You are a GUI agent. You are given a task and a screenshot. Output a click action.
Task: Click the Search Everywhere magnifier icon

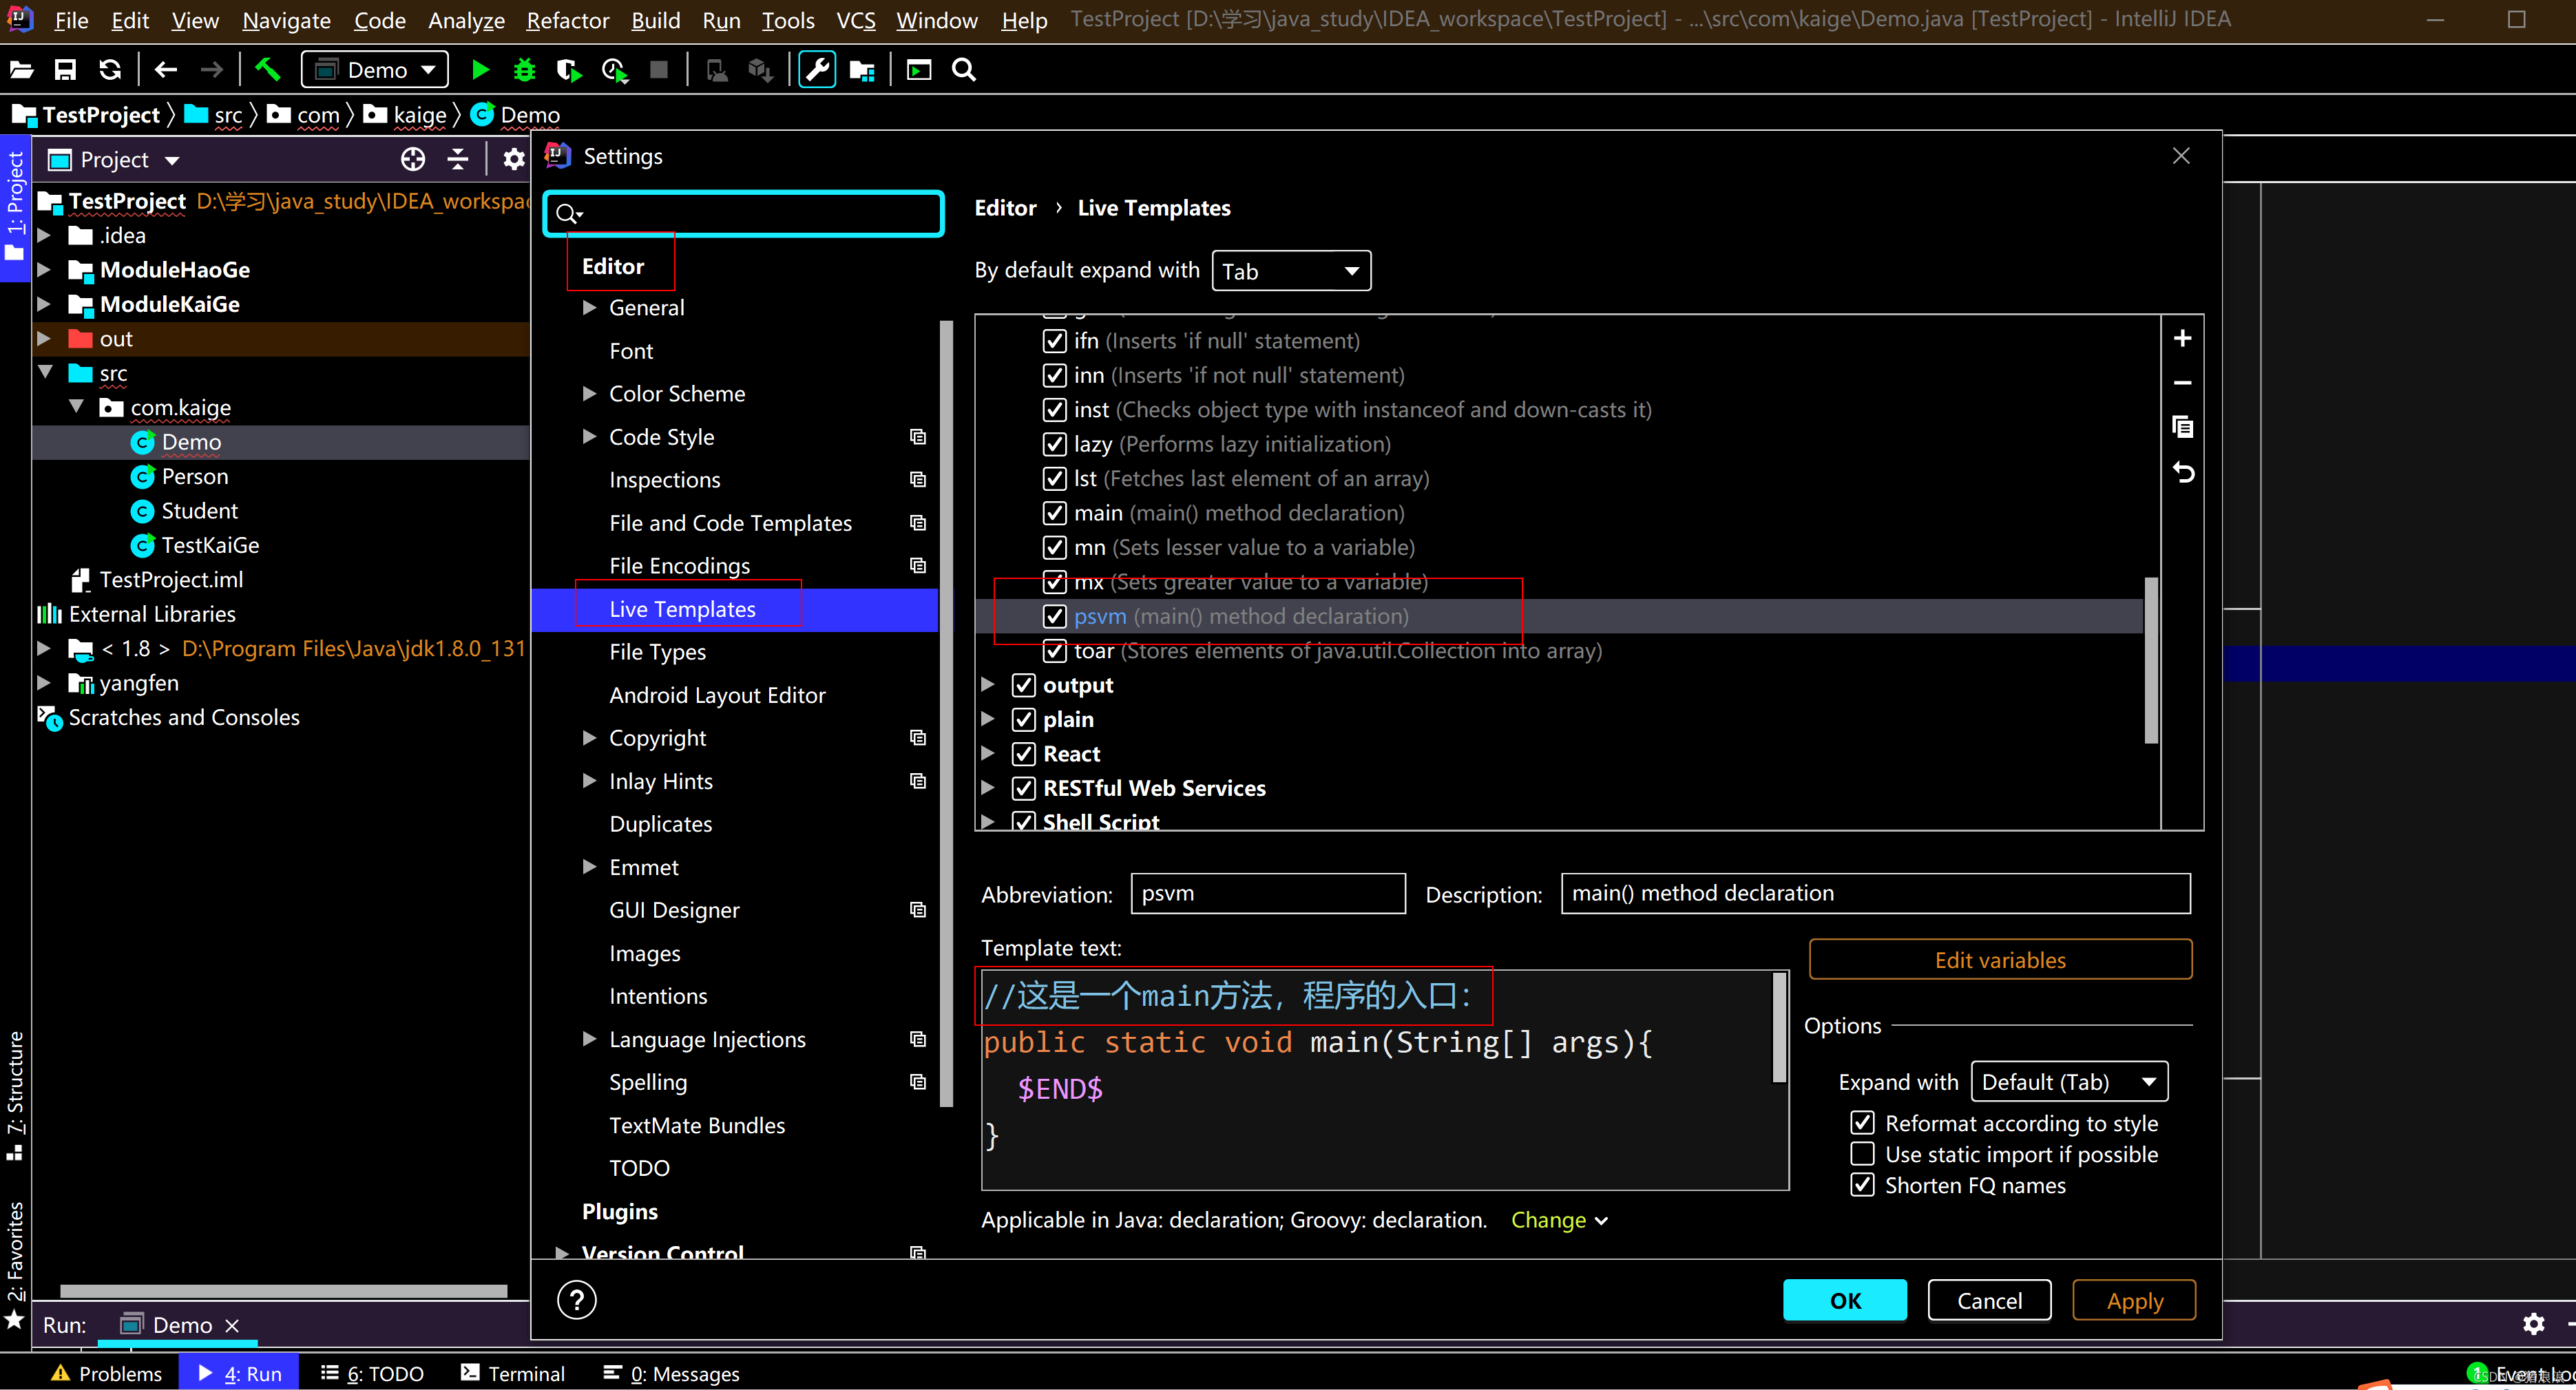click(x=963, y=70)
